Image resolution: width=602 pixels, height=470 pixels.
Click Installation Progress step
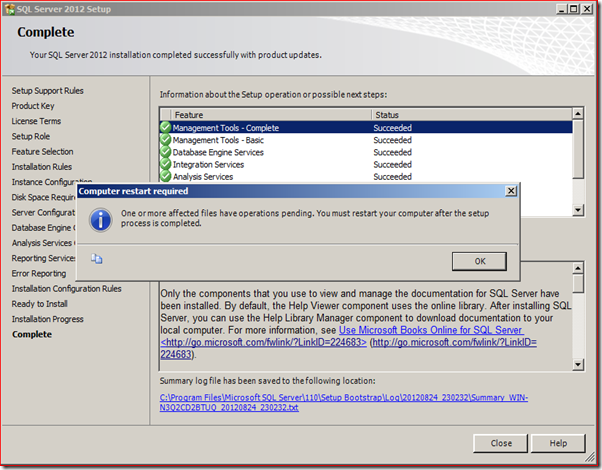47,319
